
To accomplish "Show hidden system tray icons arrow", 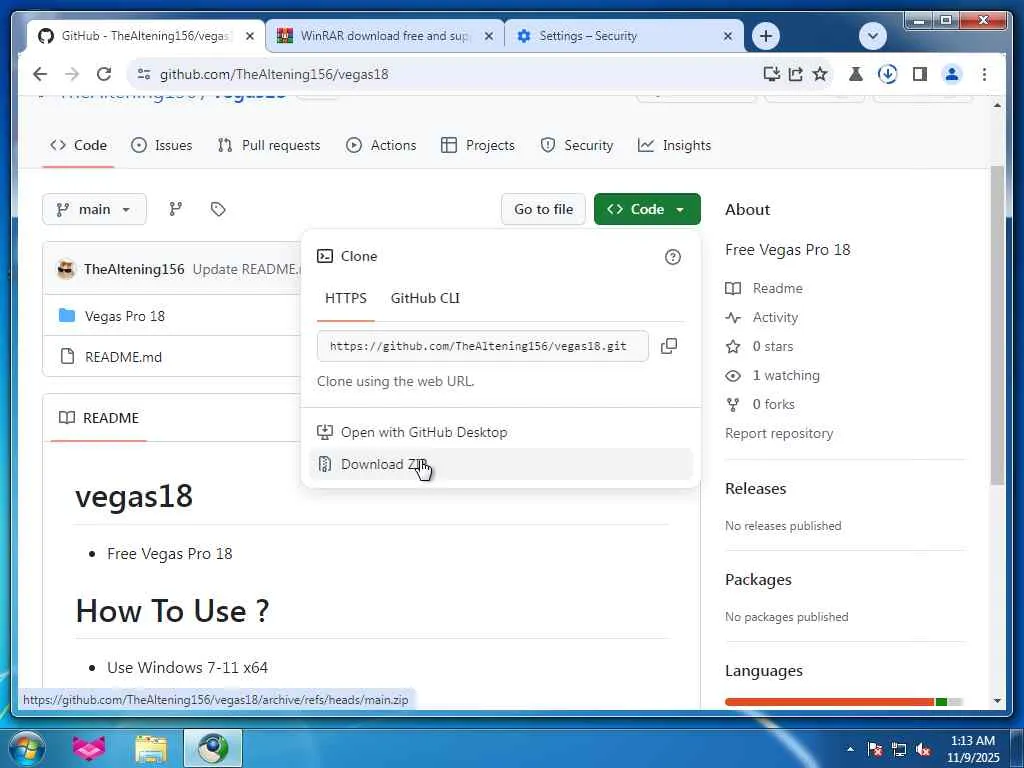I will pyautogui.click(x=850, y=749).
